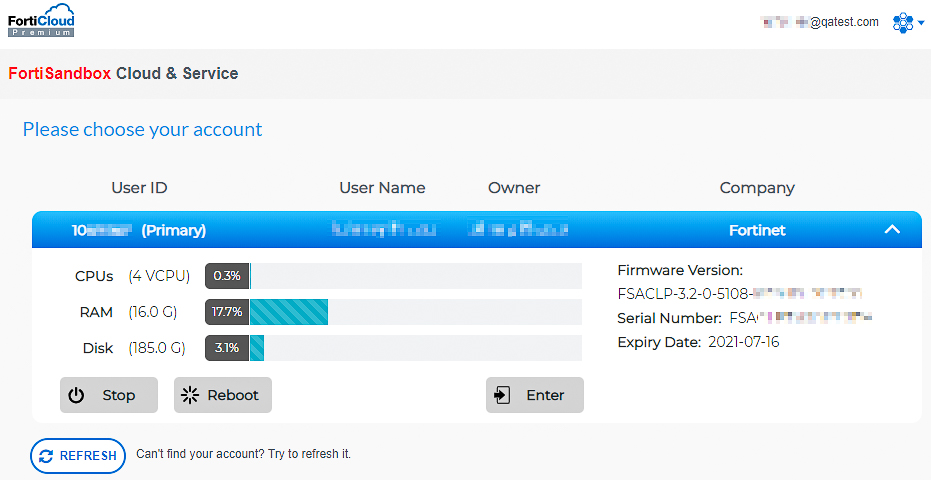Click the (4 VCPU) label
The image size is (931, 480).
coord(159,276)
